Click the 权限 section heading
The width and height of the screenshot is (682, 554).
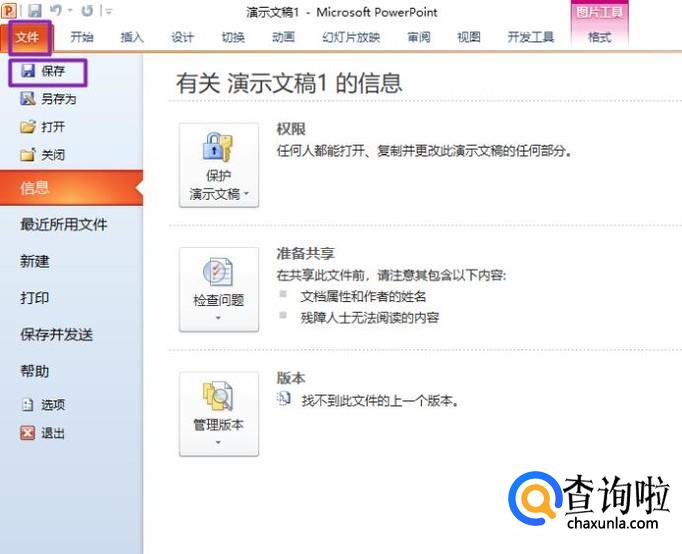(x=291, y=129)
